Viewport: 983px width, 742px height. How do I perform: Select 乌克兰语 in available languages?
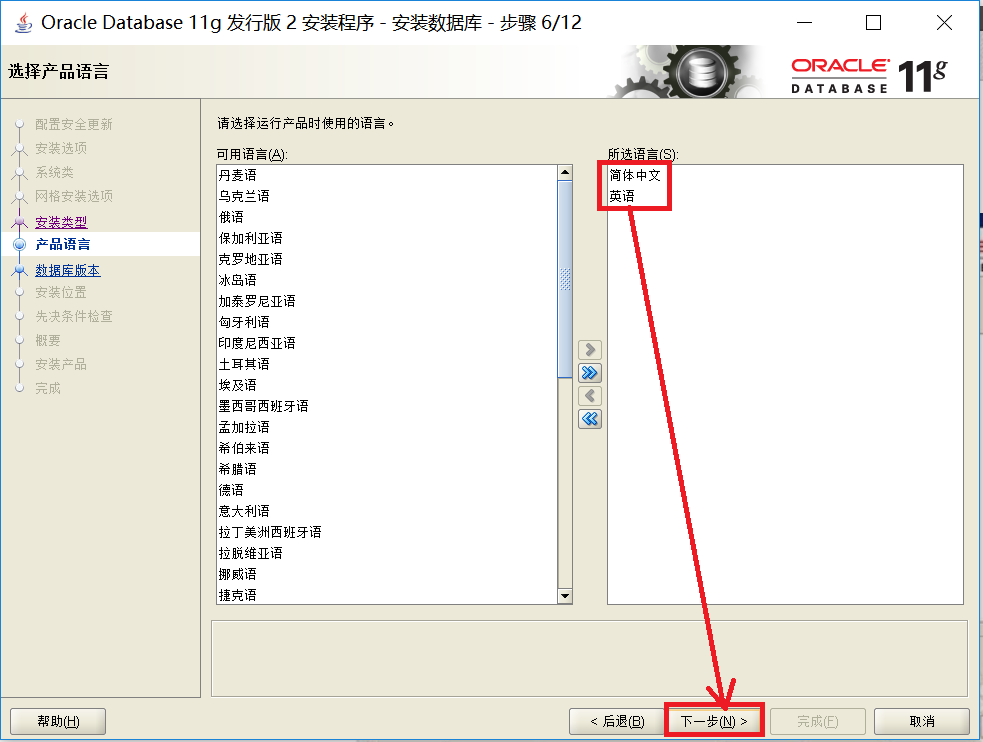coord(387,196)
